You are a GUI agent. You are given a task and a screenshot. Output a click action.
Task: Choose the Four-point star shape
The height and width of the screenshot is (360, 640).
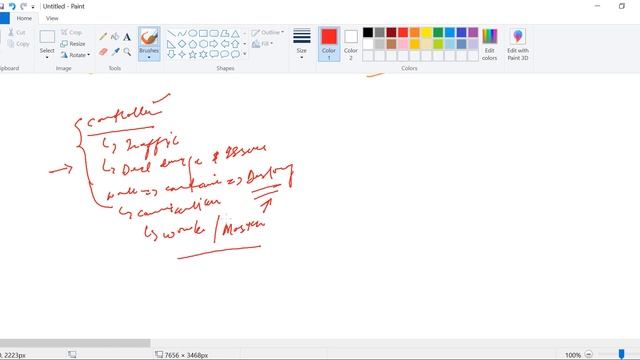182,54
